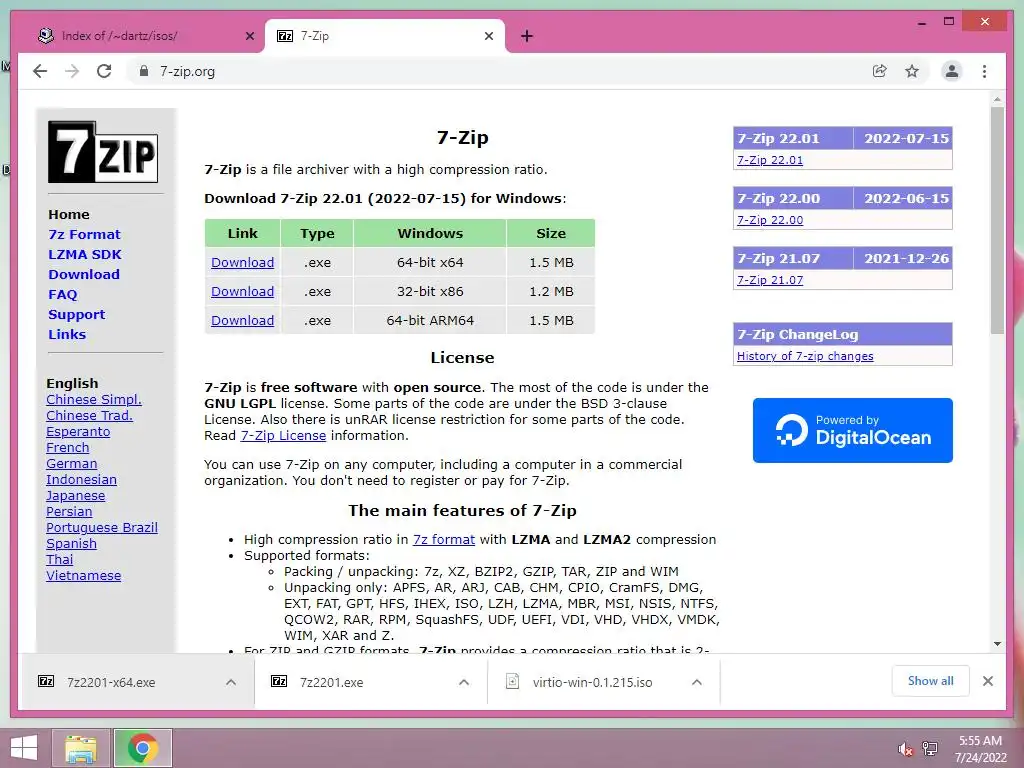
Task: Switch language to Spanish
Action: tap(71, 543)
